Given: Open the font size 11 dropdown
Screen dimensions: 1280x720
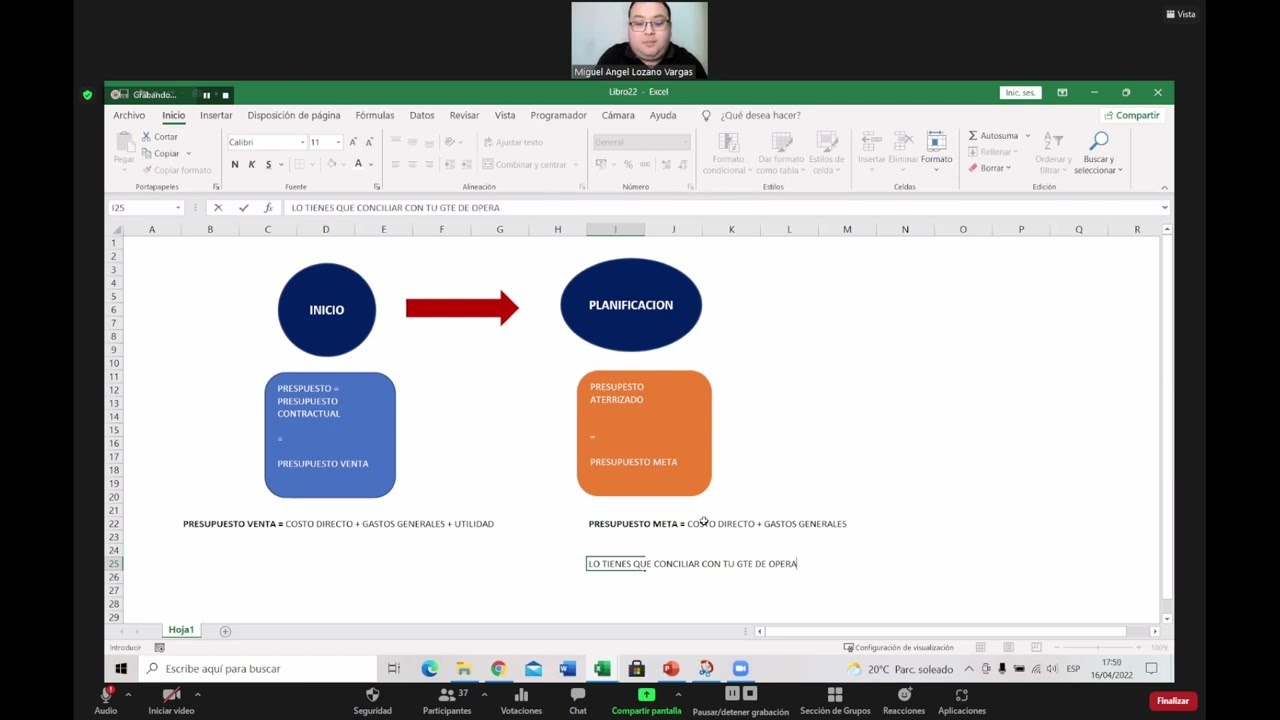Looking at the screenshot, I should point(338,142).
